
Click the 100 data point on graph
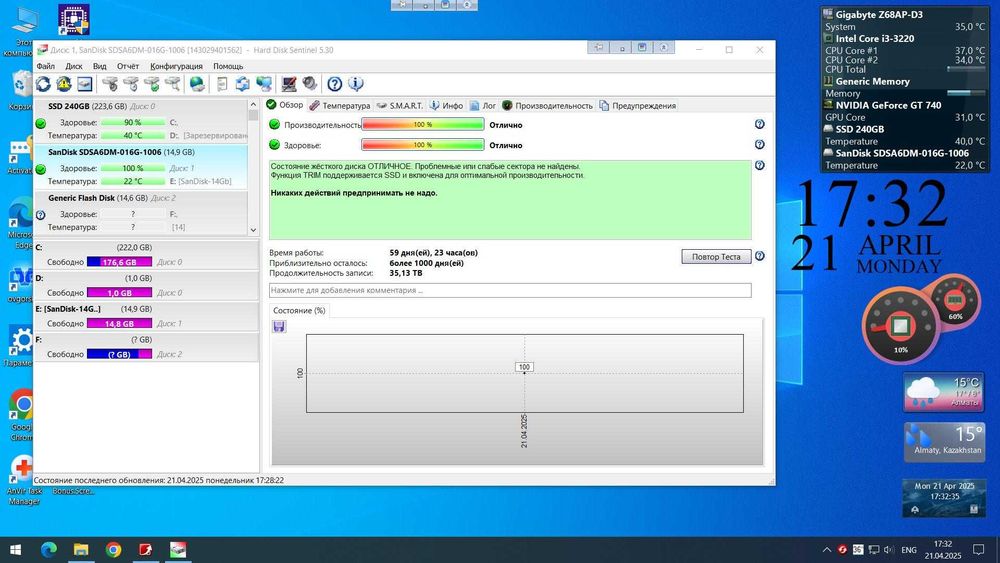click(x=524, y=367)
